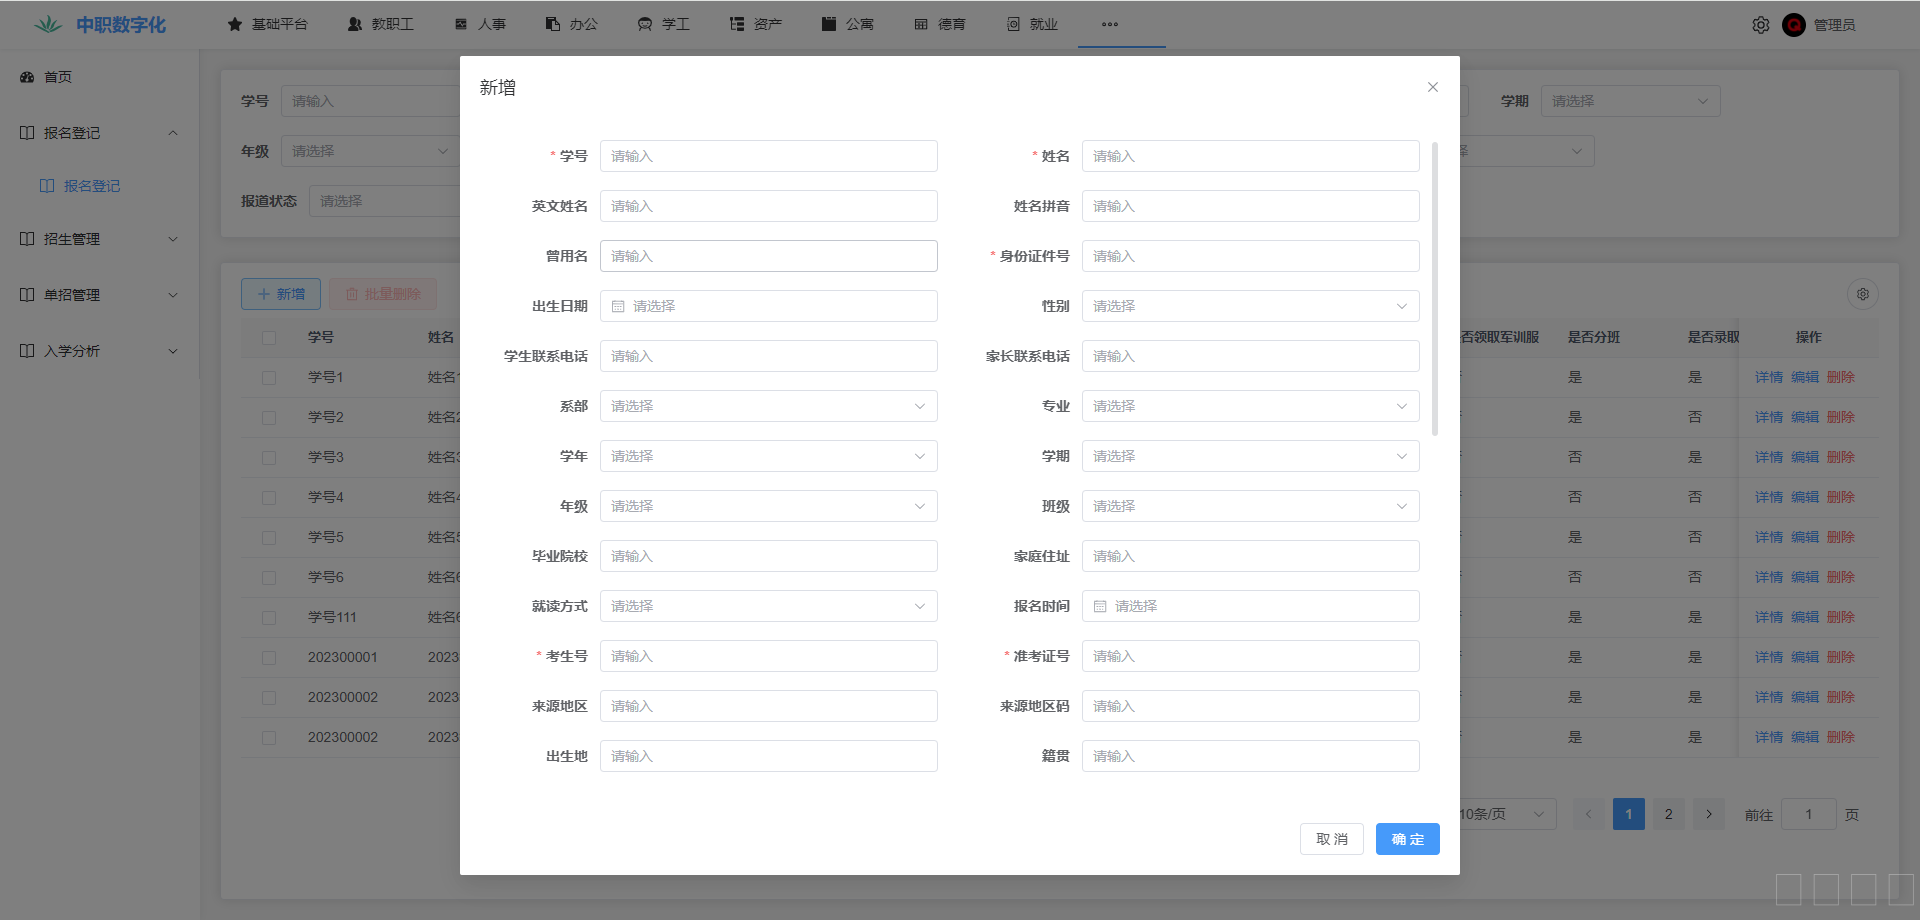The width and height of the screenshot is (1920, 920).
Task: Click the settings gear icon in top bar
Action: [1760, 25]
